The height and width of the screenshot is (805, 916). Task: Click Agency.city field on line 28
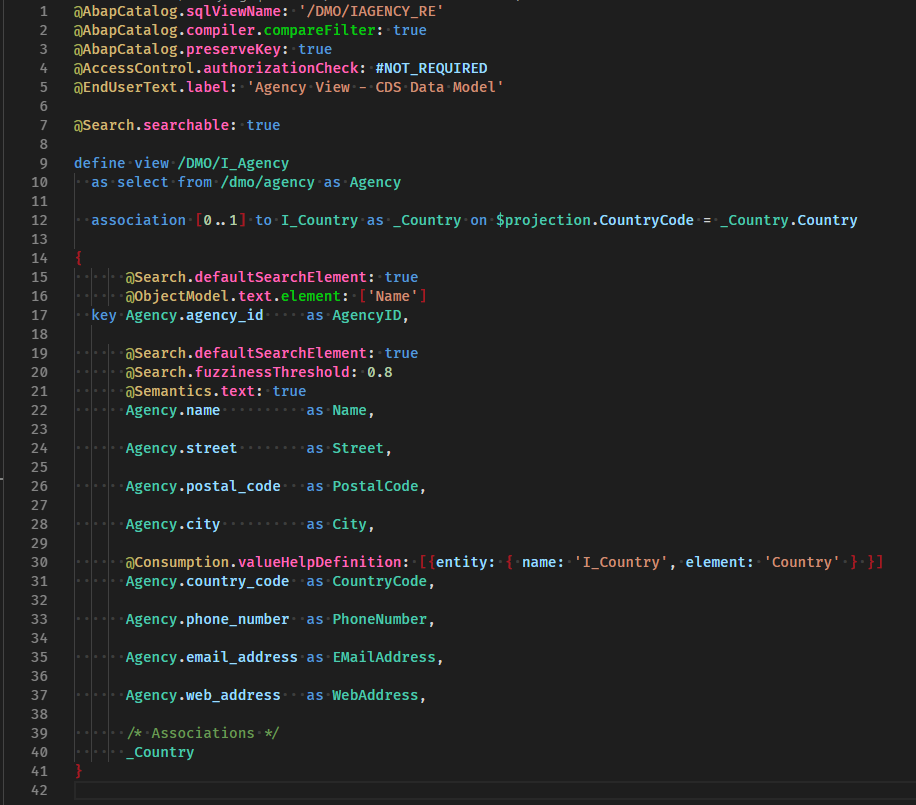click(173, 524)
